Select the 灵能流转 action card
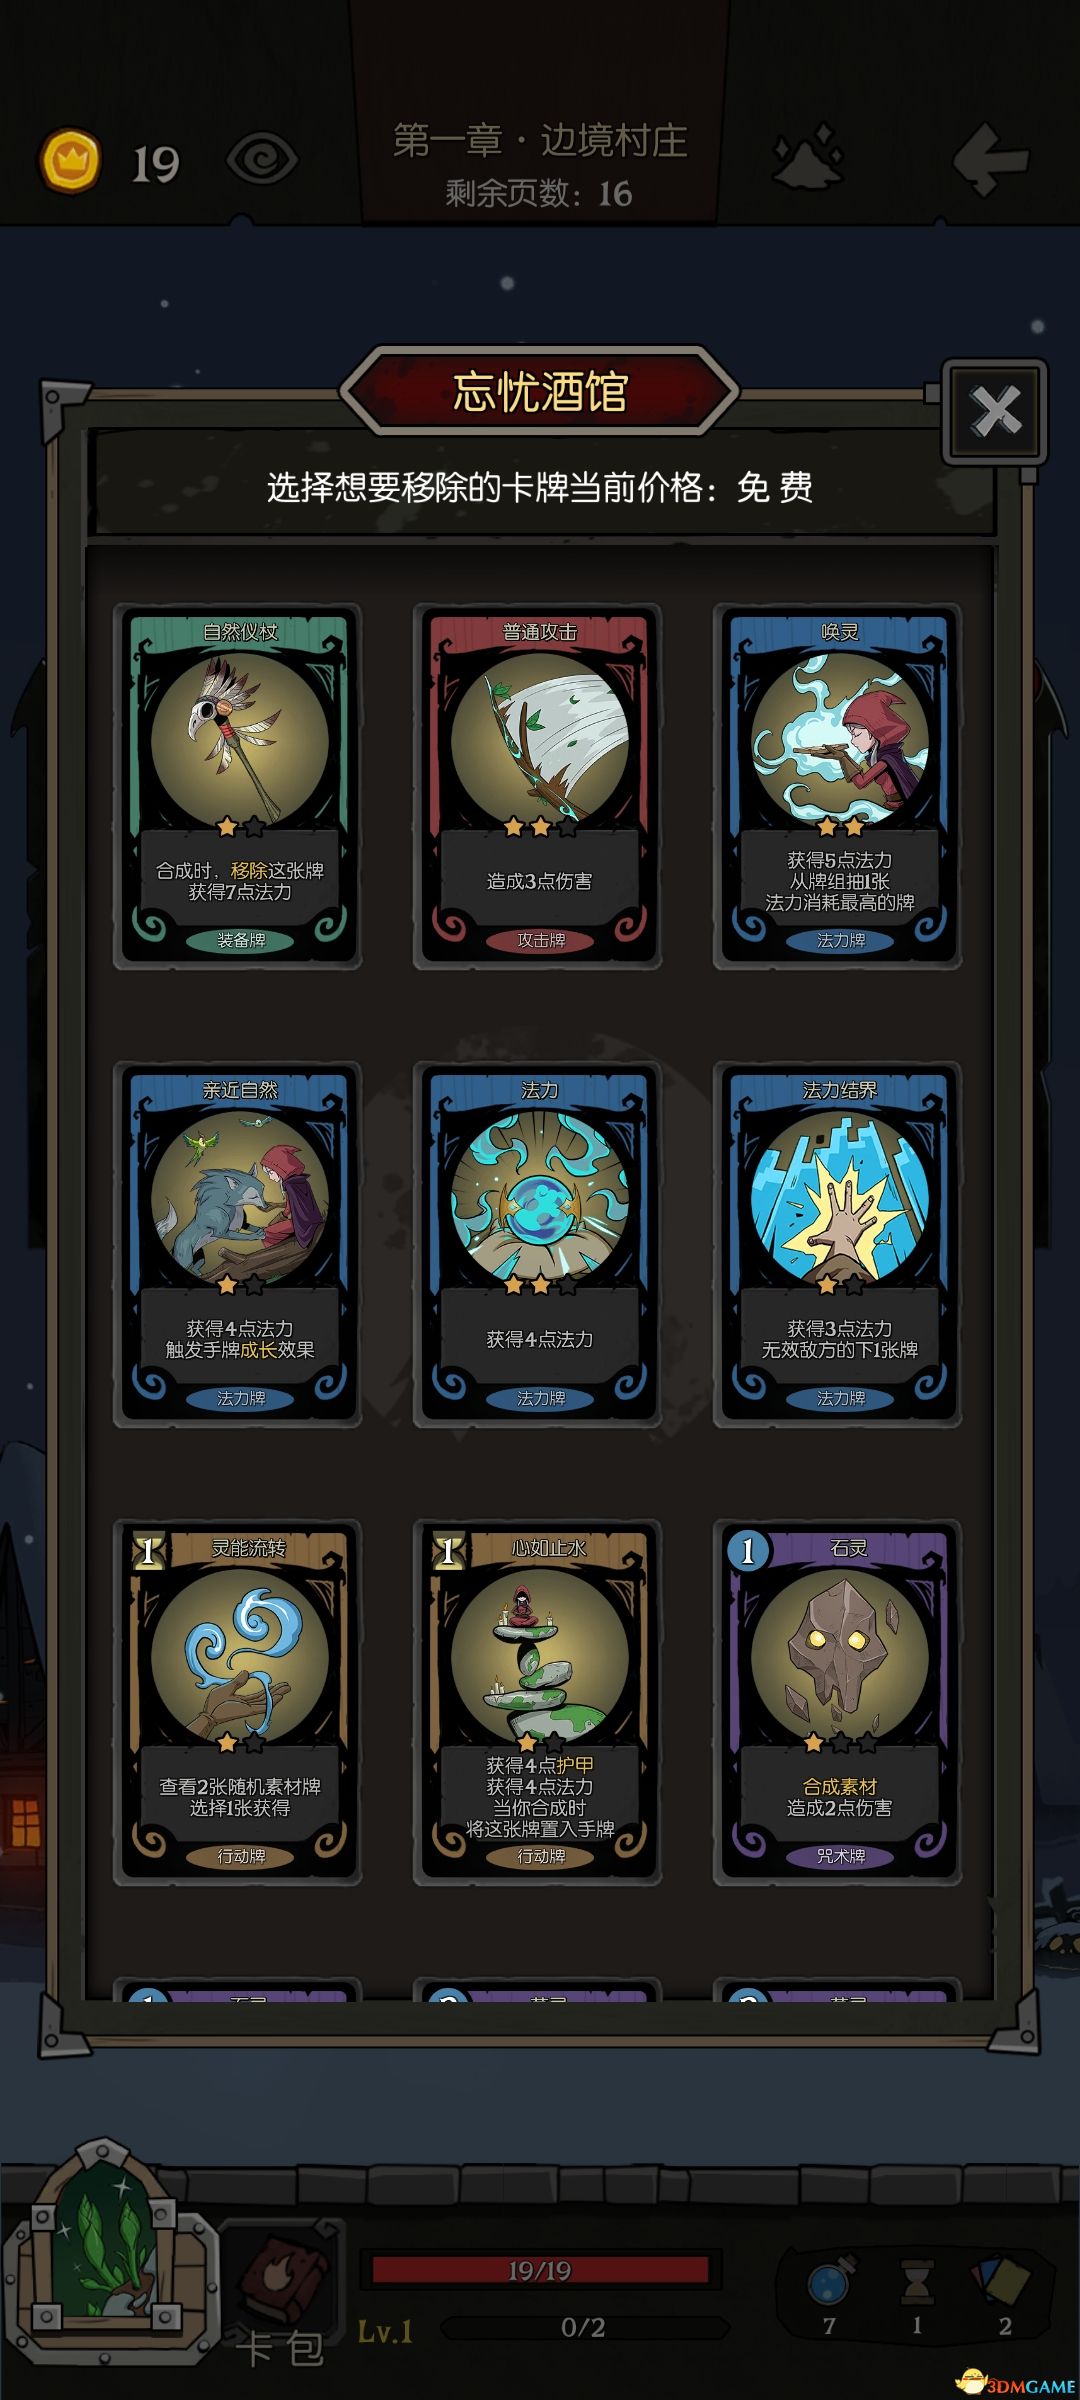The height and width of the screenshot is (2400, 1080). [x=238, y=1702]
